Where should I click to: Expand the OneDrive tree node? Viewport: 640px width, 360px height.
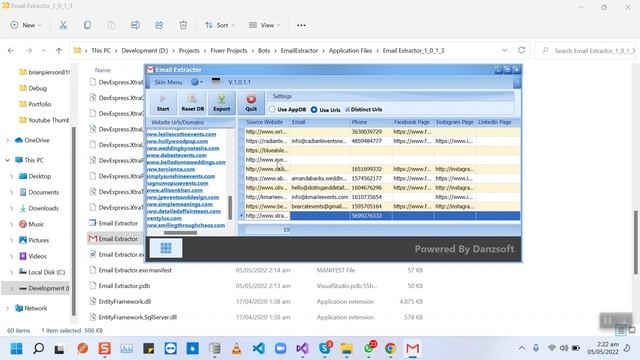(7, 140)
